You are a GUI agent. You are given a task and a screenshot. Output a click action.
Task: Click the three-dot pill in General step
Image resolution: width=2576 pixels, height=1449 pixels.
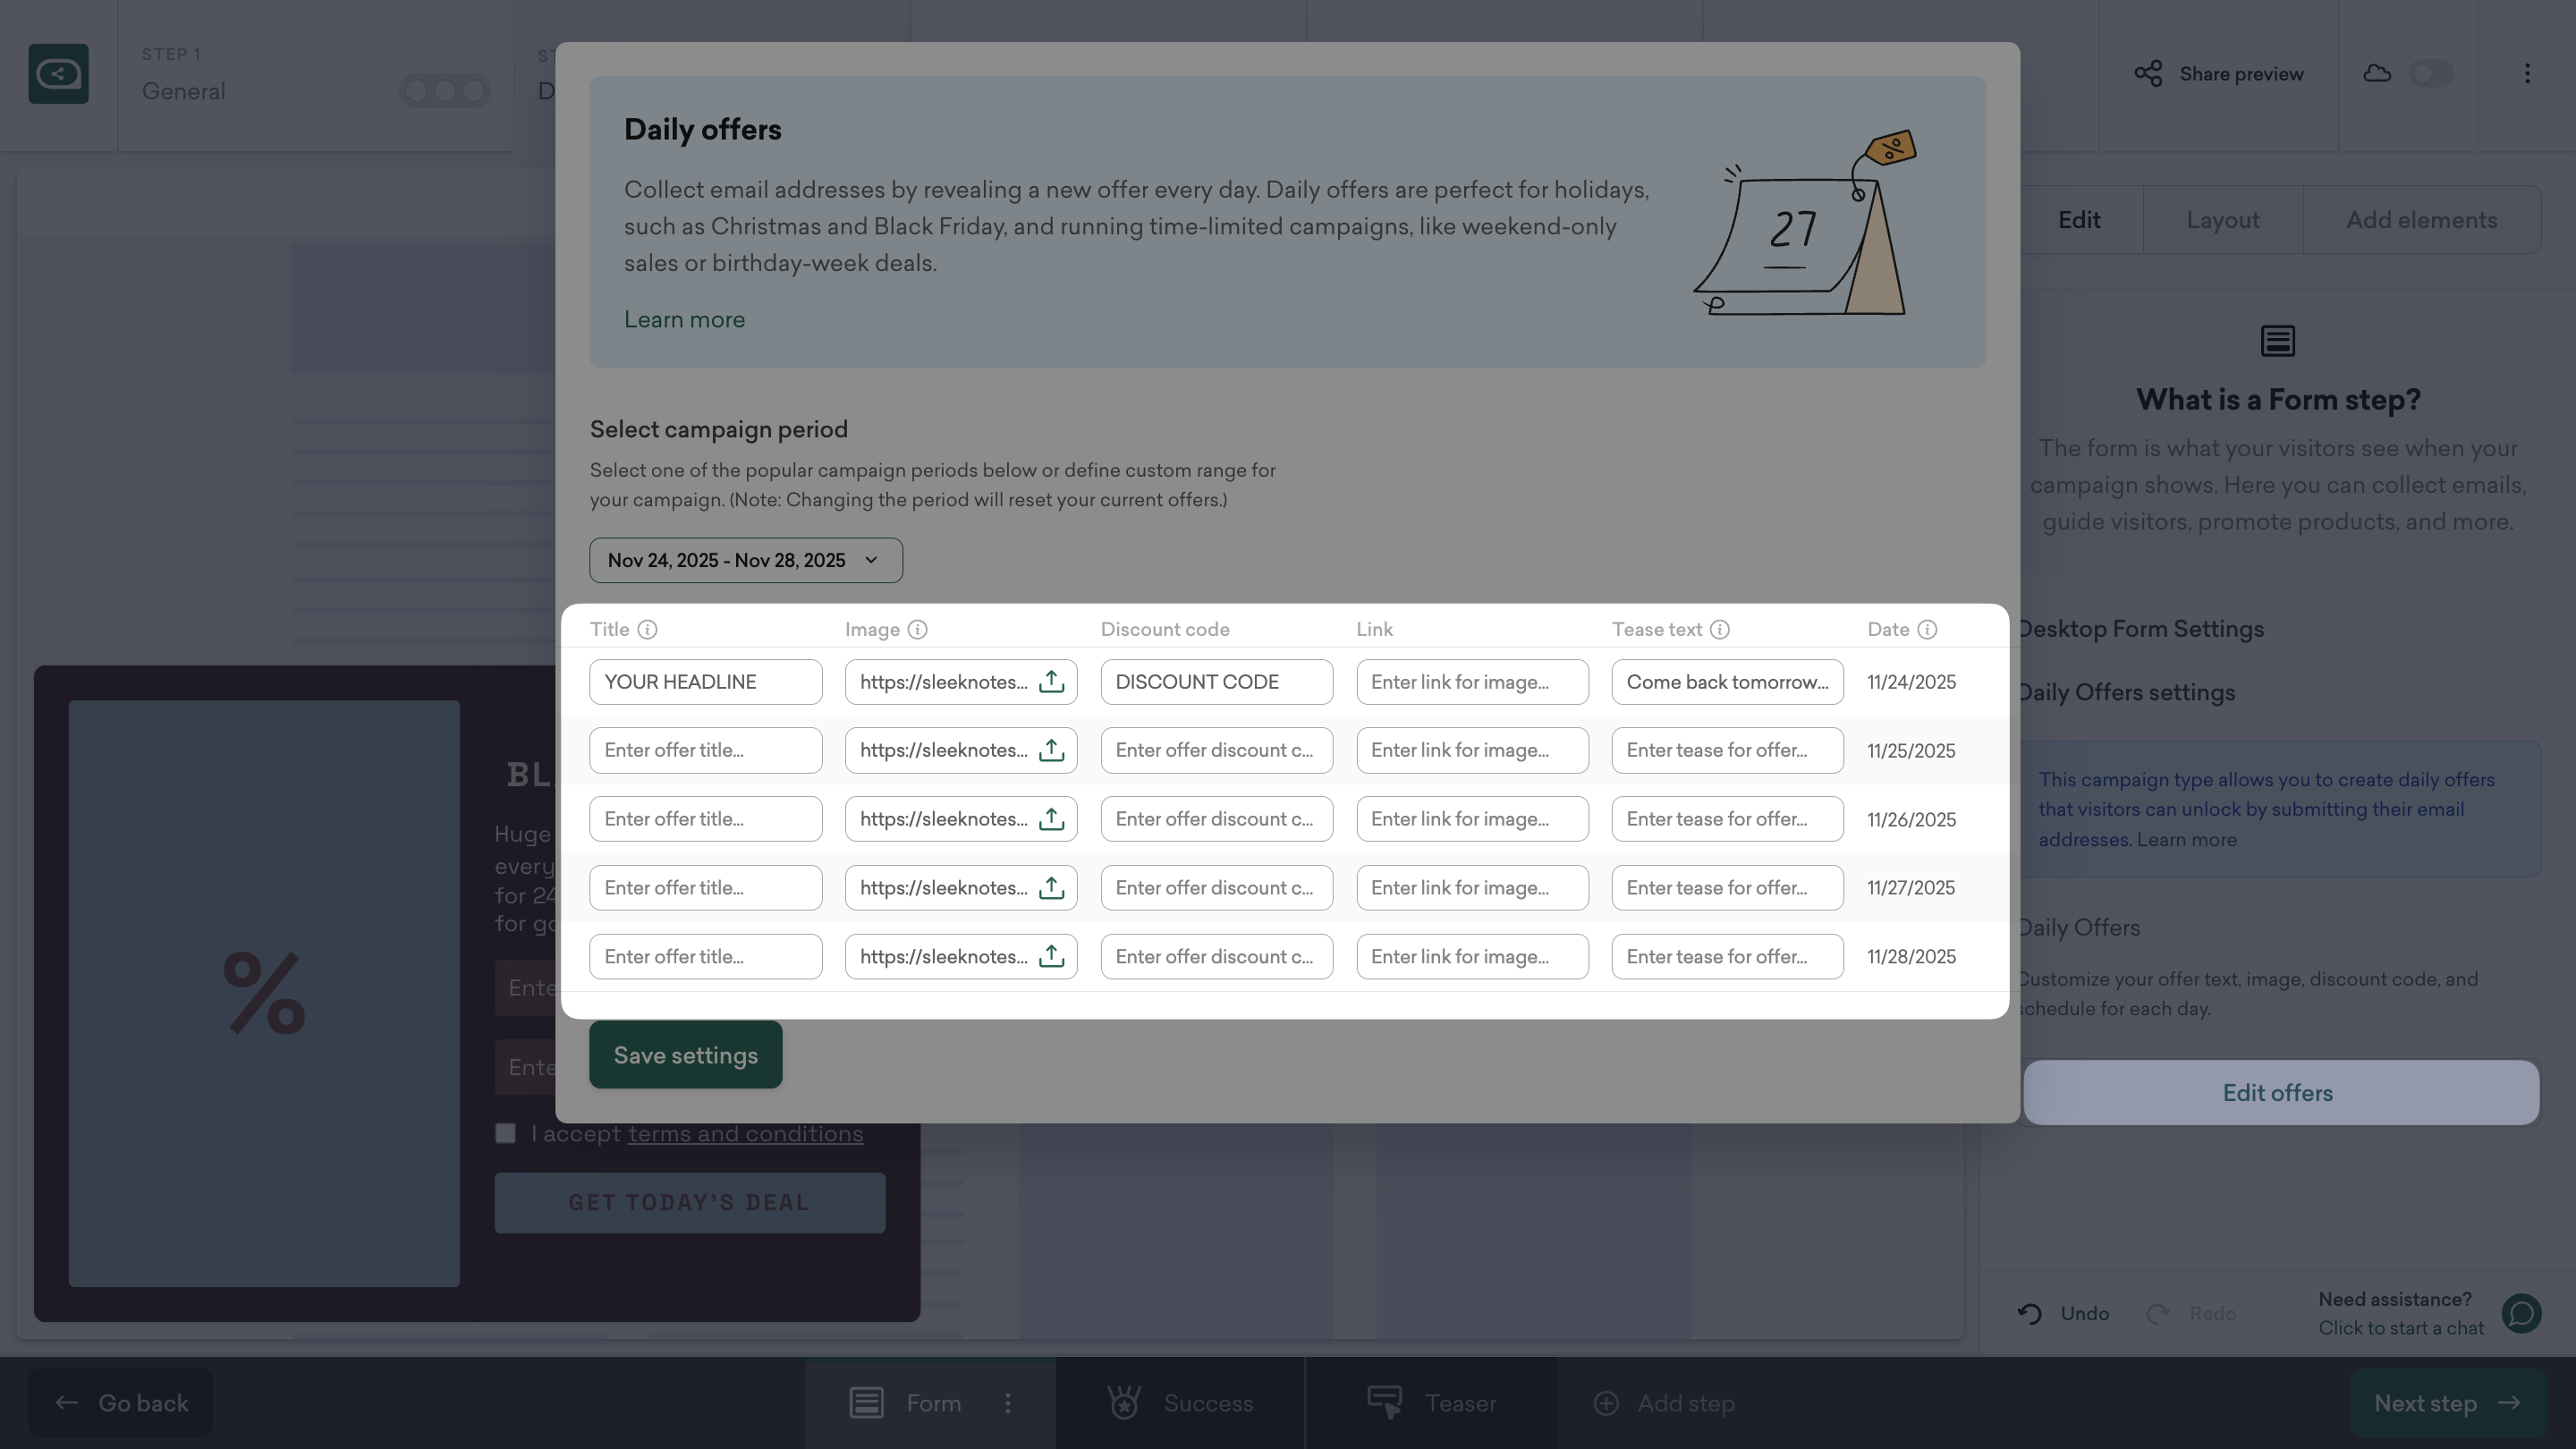point(445,91)
